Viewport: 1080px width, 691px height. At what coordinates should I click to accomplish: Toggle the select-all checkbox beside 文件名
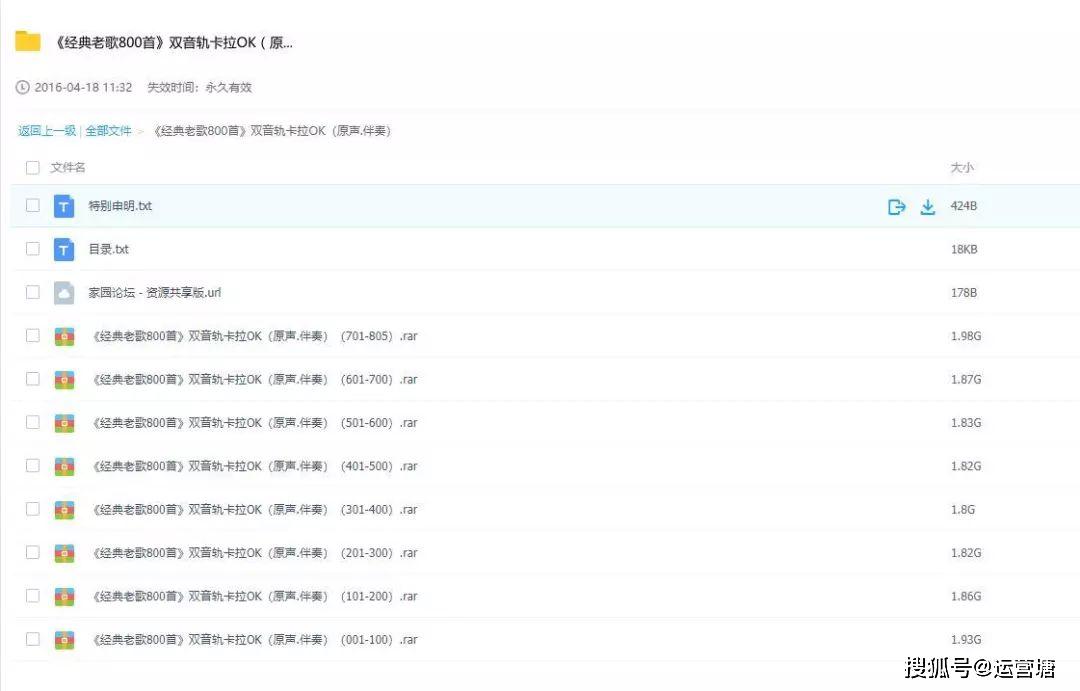tap(32, 167)
